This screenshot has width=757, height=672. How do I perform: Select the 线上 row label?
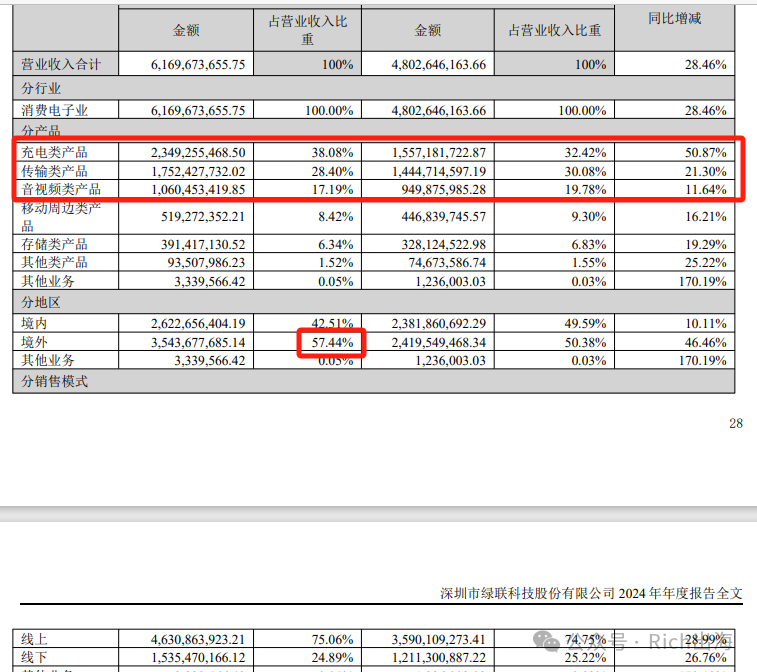34,640
